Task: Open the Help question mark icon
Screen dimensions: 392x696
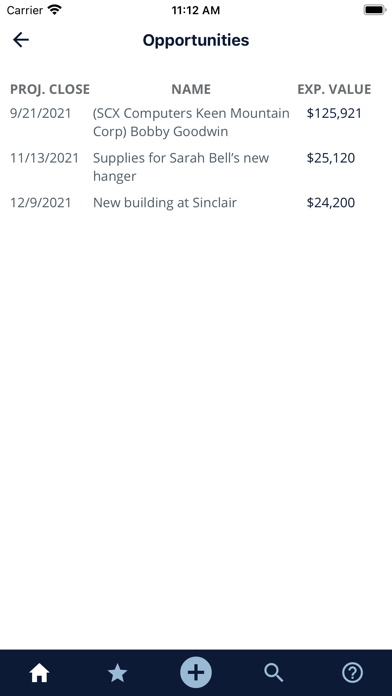Action: pos(352,673)
